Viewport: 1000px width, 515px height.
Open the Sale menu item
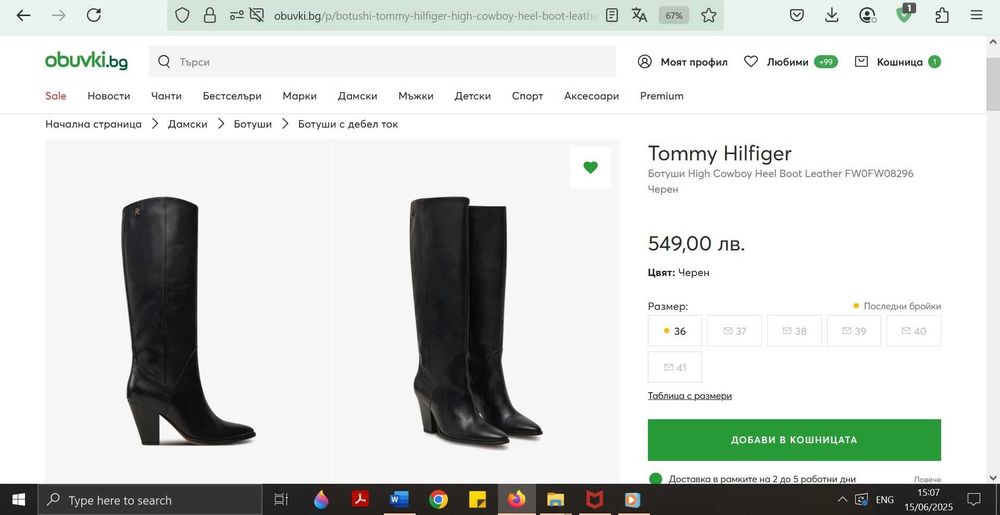(x=55, y=96)
